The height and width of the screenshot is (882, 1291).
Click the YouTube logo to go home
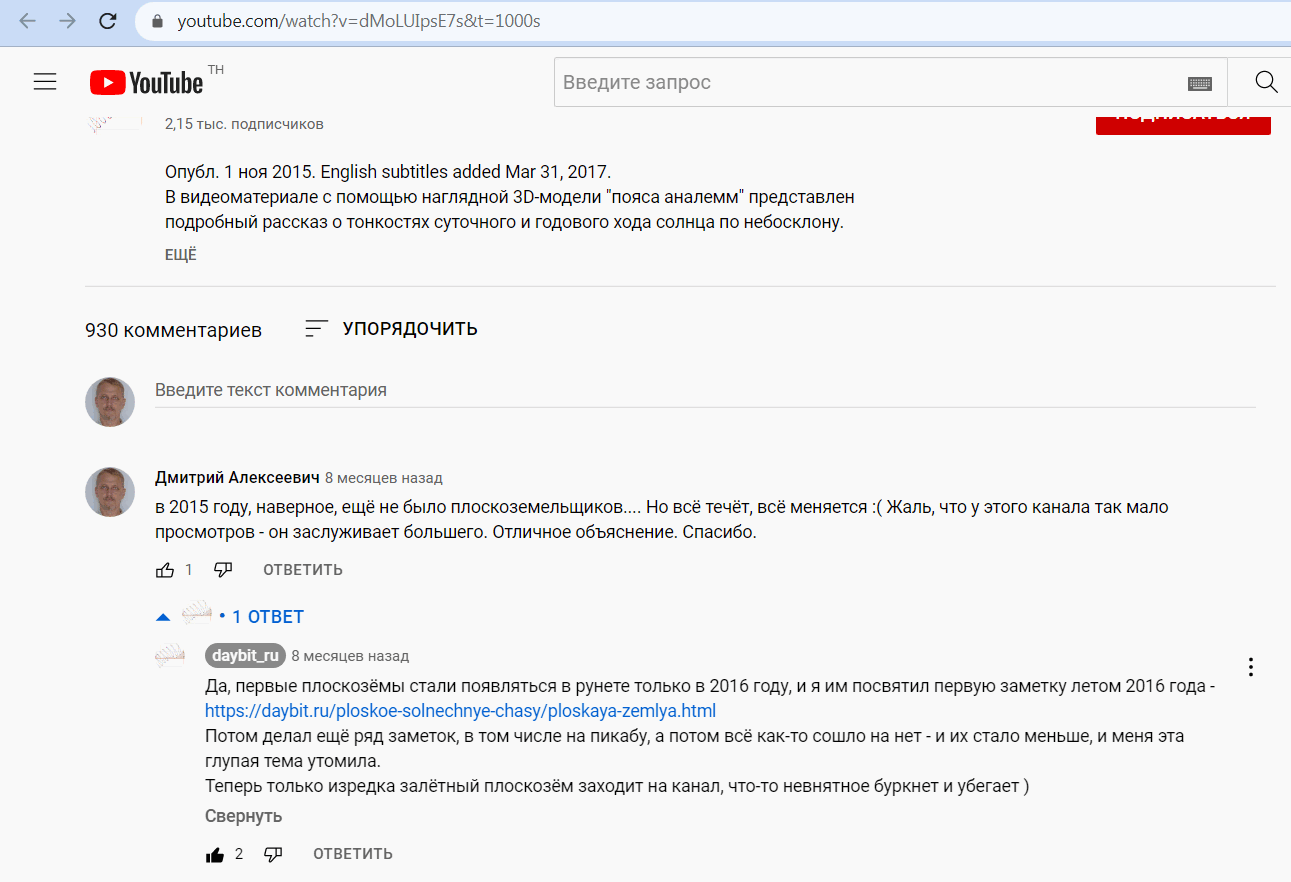pos(147,82)
